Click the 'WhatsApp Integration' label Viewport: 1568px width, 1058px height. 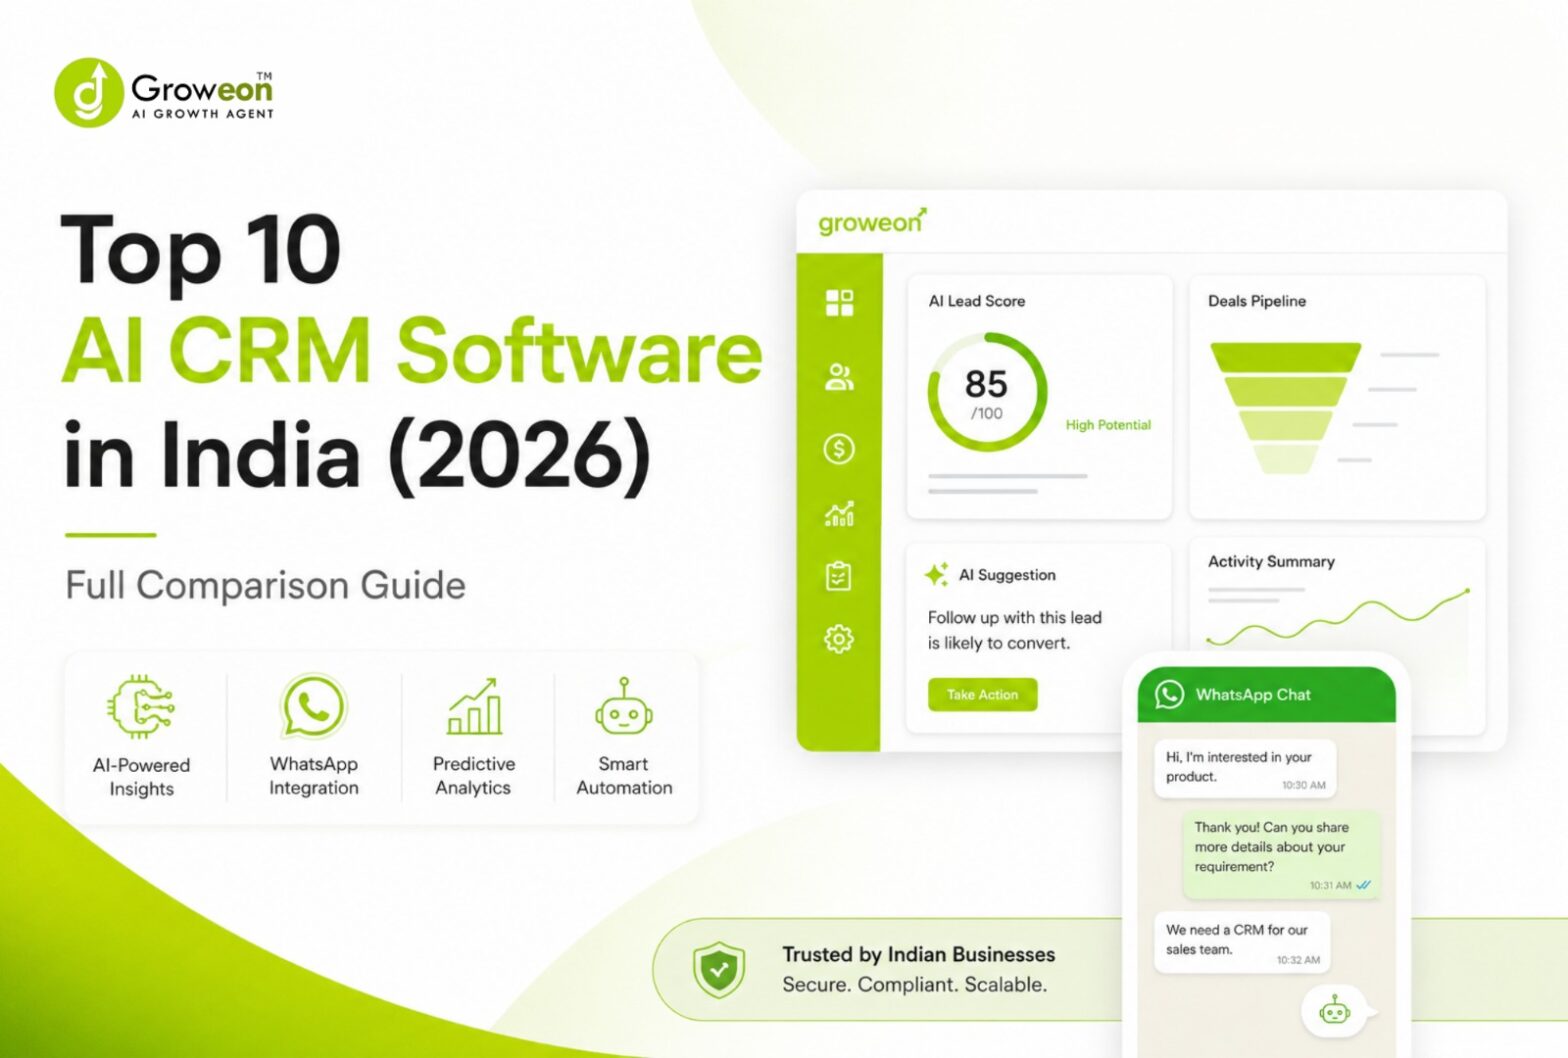[313, 776]
